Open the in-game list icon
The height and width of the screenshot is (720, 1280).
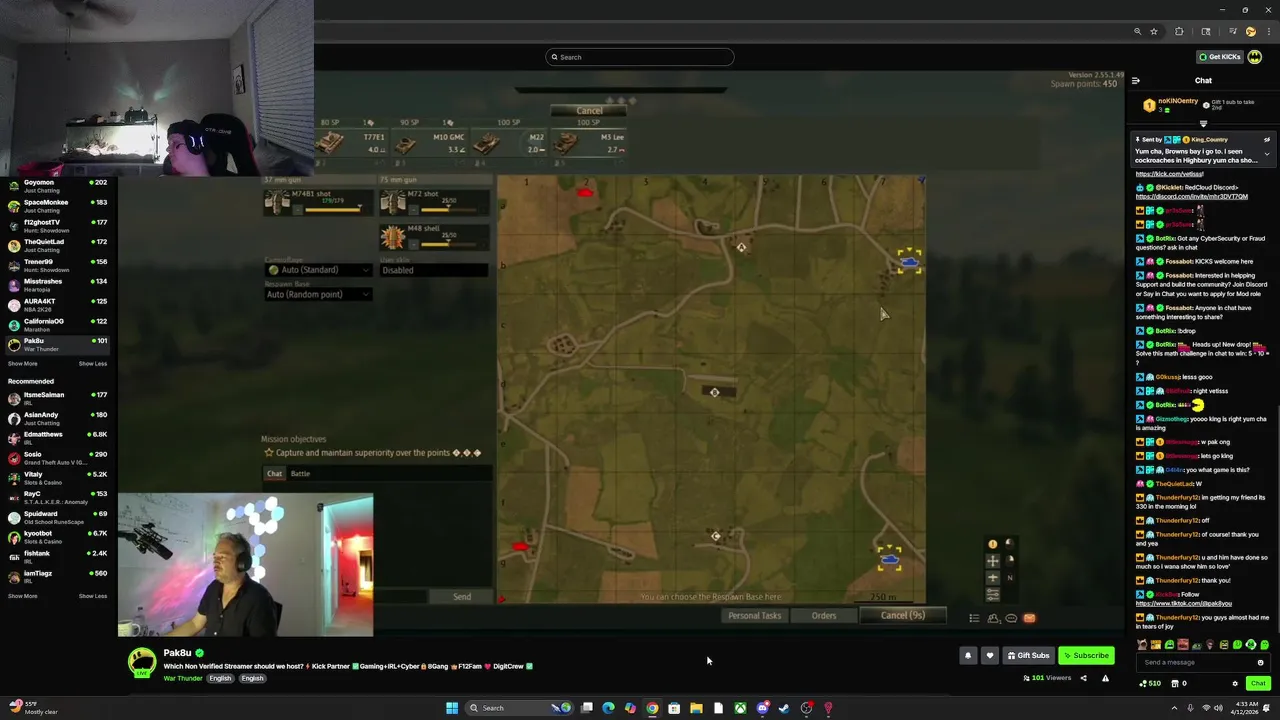(x=974, y=618)
